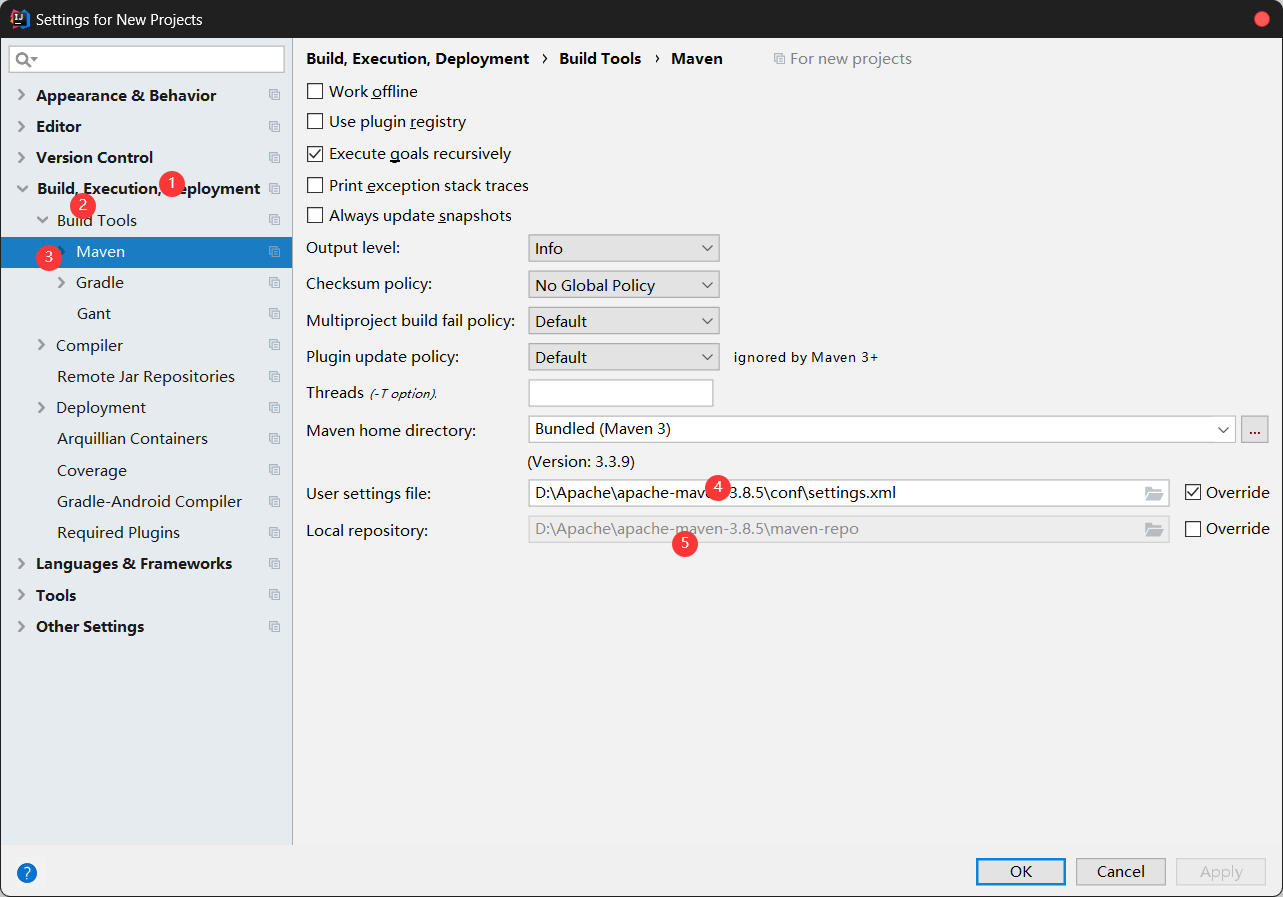Click the project-level icon beside Other Settings
Image resolution: width=1283 pixels, height=897 pixels.
tap(274, 626)
